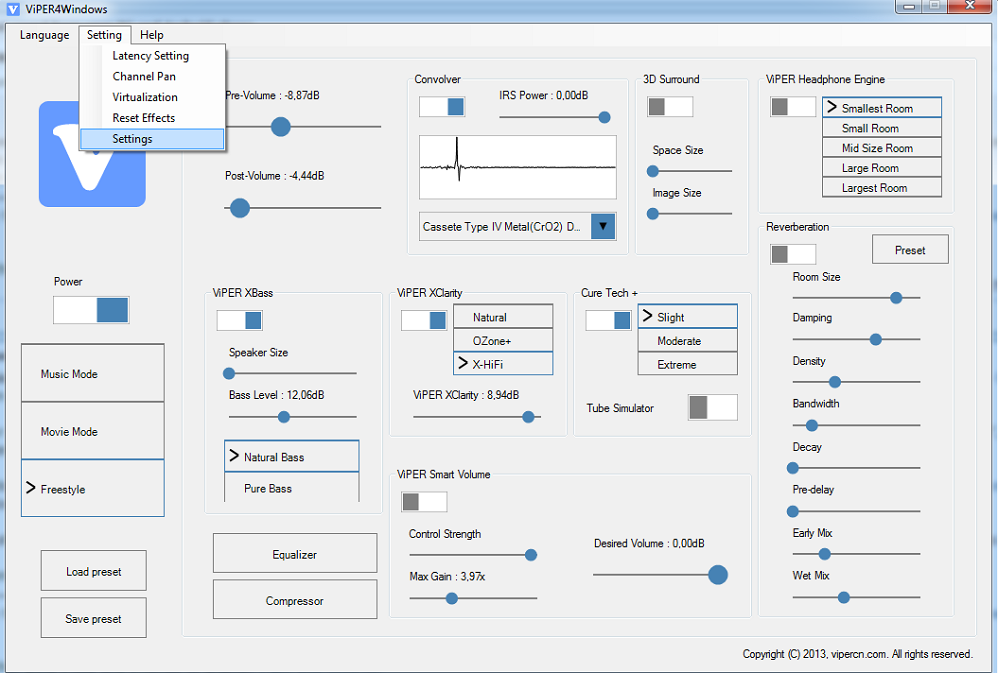Click the Max Gain slider handle
This screenshot has height=673, width=998.
click(452, 599)
